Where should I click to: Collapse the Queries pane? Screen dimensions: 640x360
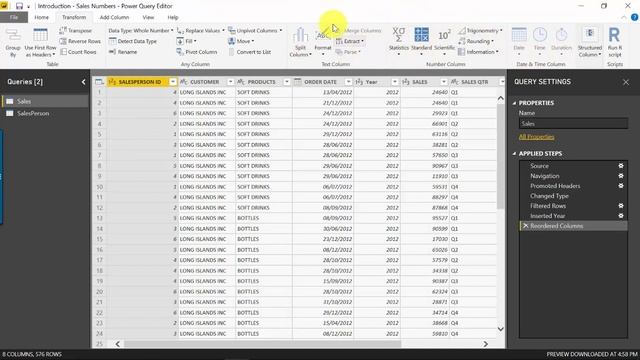(83, 82)
